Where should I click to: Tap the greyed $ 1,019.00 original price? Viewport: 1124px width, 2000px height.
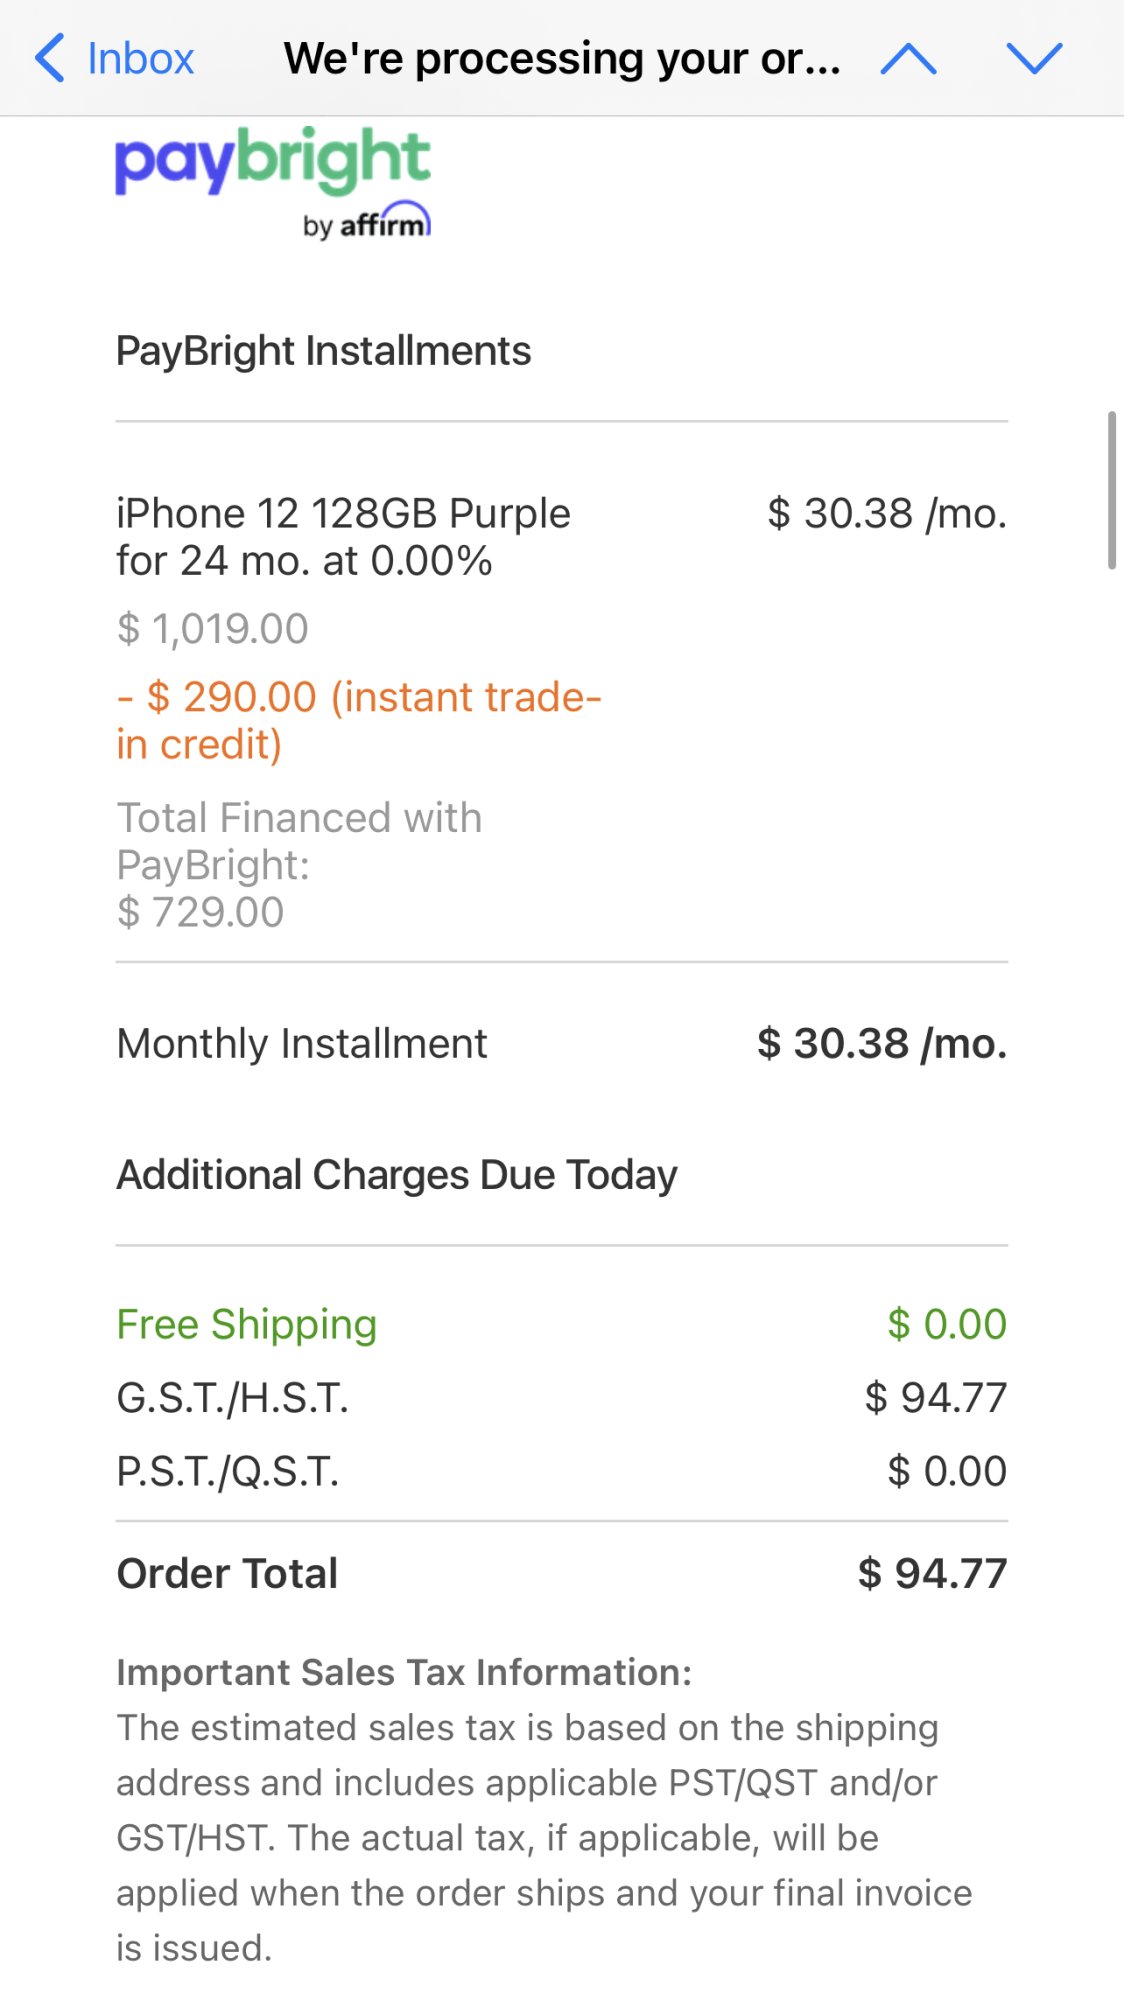point(212,629)
